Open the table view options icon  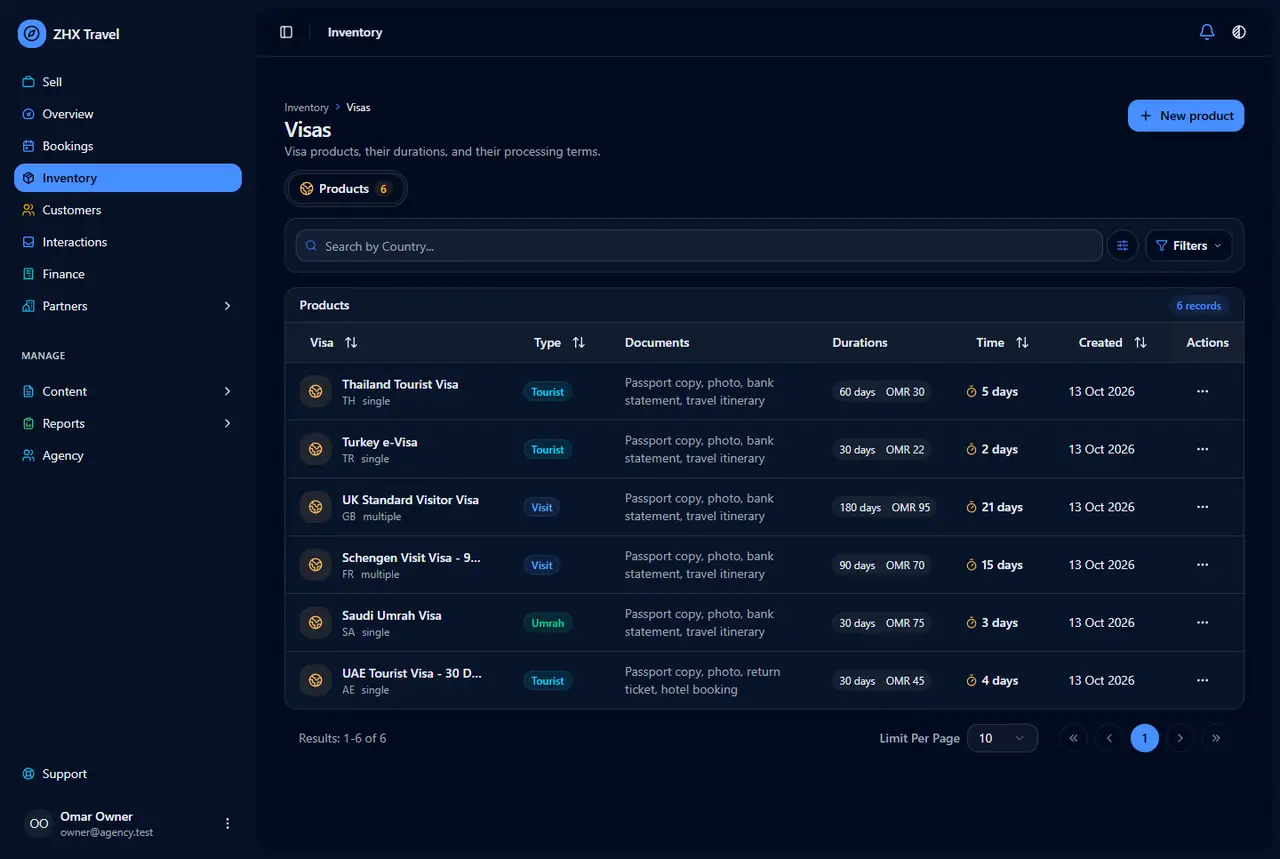pyautogui.click(x=1123, y=246)
